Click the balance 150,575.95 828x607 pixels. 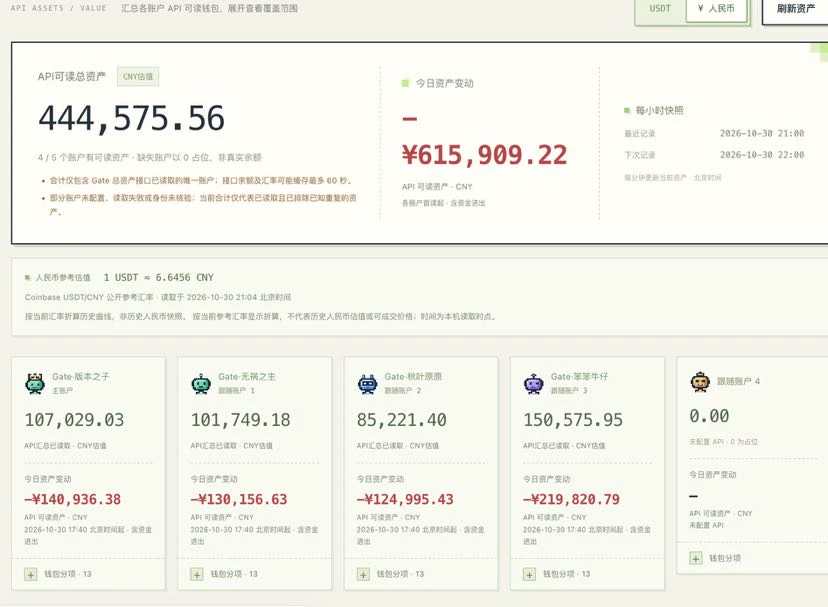point(573,420)
